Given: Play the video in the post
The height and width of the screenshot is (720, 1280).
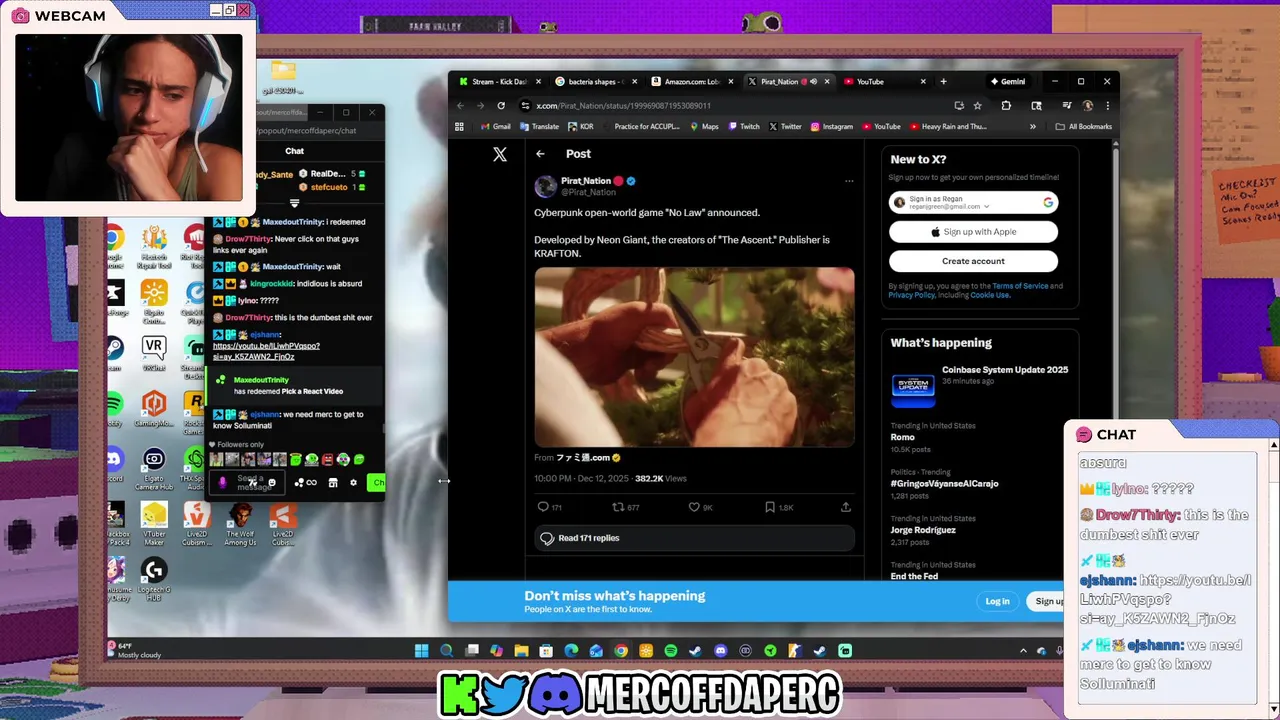Looking at the screenshot, I should point(694,357).
